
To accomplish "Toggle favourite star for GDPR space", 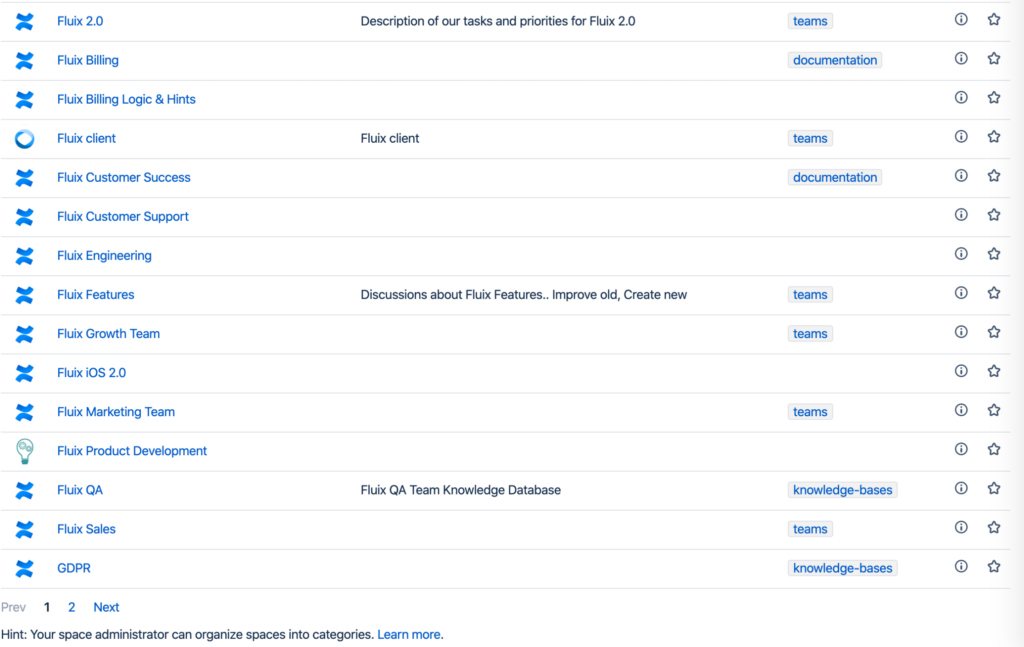I will (x=993, y=567).
